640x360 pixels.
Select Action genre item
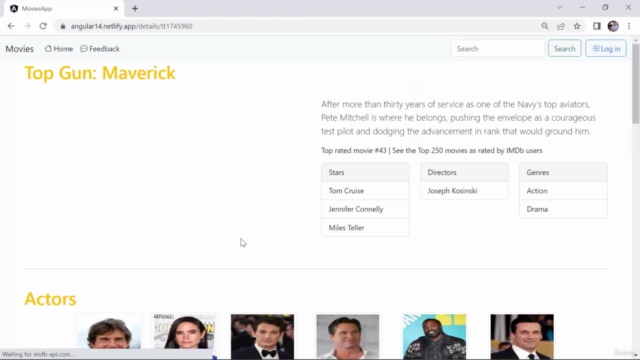click(563, 191)
